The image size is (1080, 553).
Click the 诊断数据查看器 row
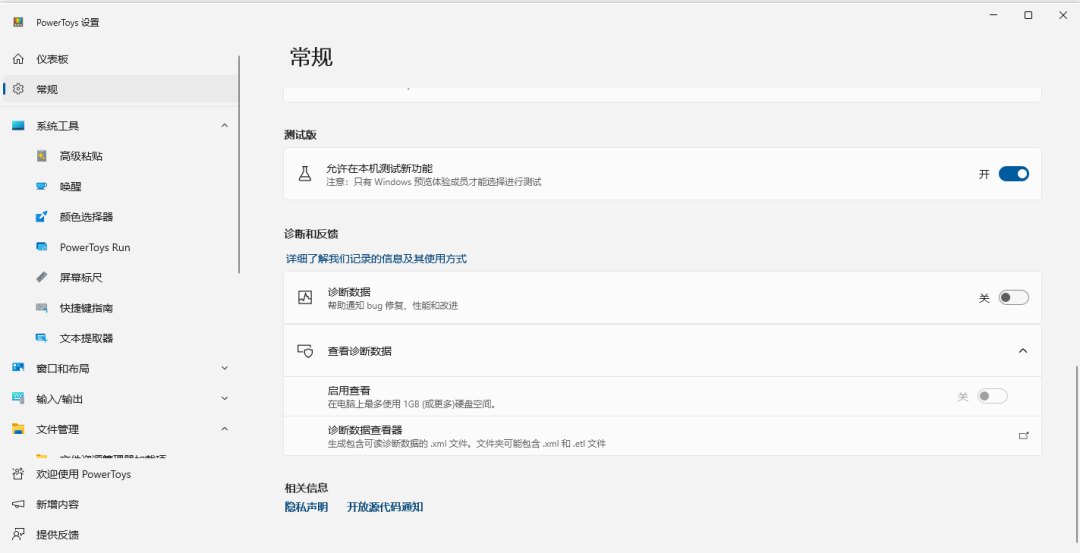coord(662,436)
